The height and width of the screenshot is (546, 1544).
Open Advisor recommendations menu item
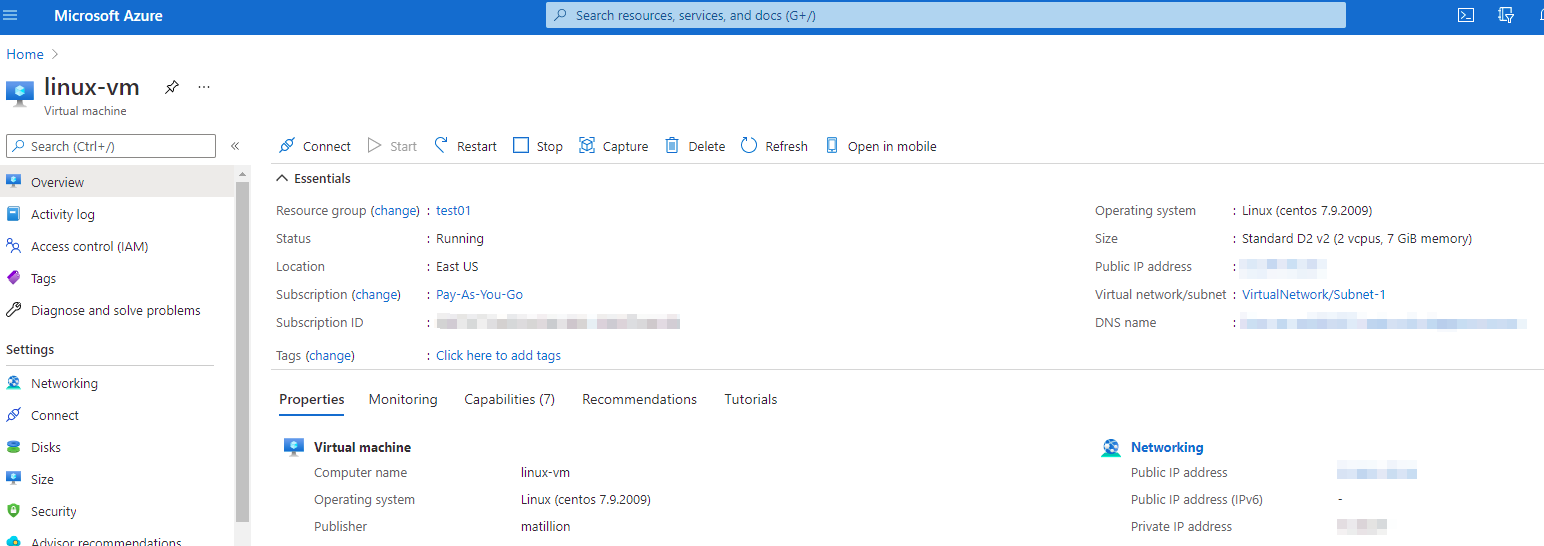pos(117,539)
